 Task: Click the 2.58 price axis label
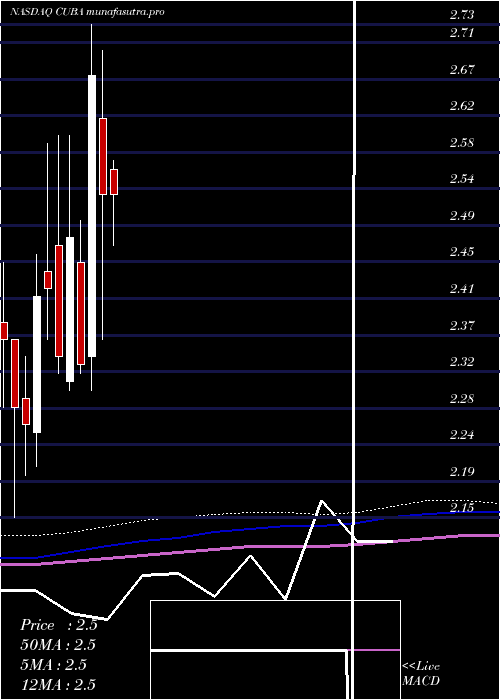point(462,143)
